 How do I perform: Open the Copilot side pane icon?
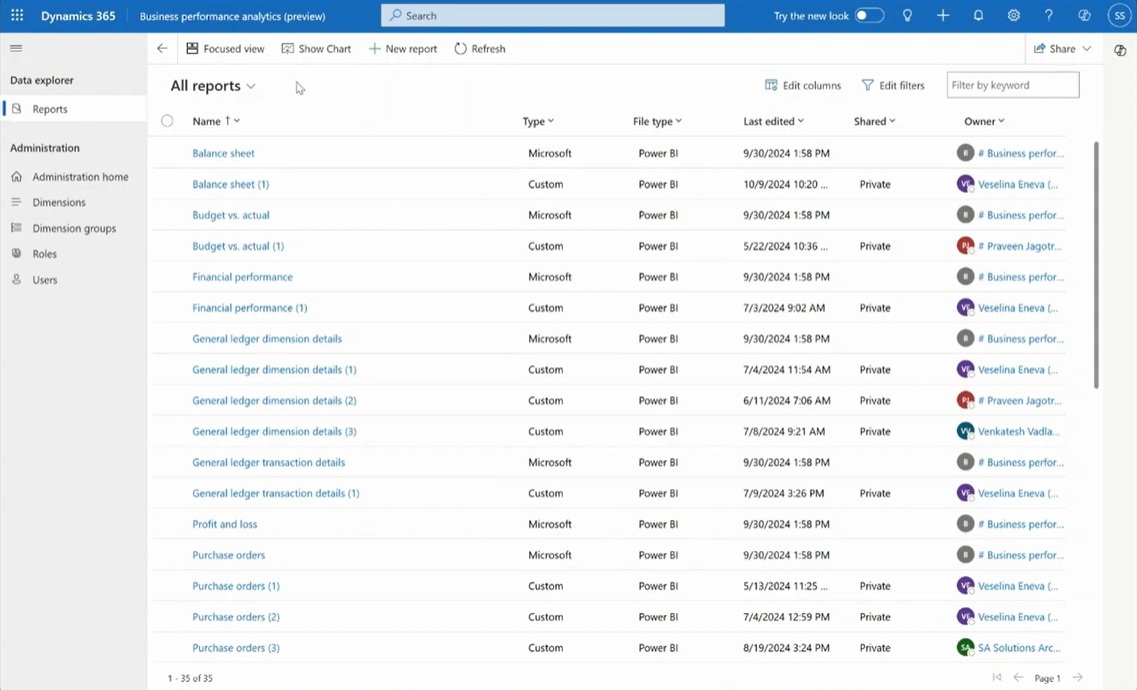1120,50
